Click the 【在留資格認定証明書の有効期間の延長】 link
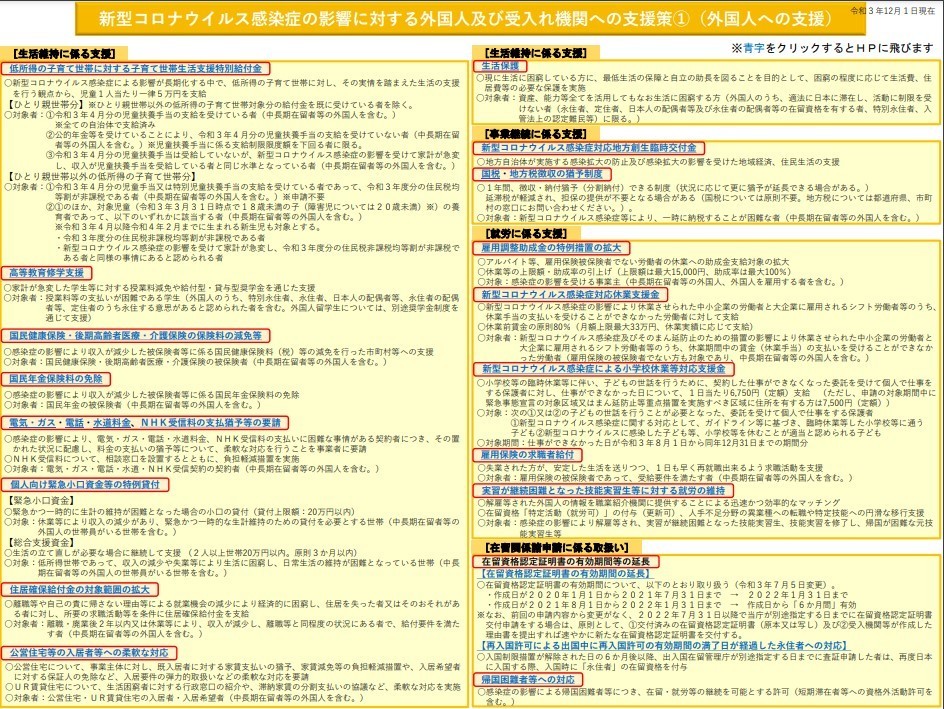The height and width of the screenshot is (709, 944). 566,574
